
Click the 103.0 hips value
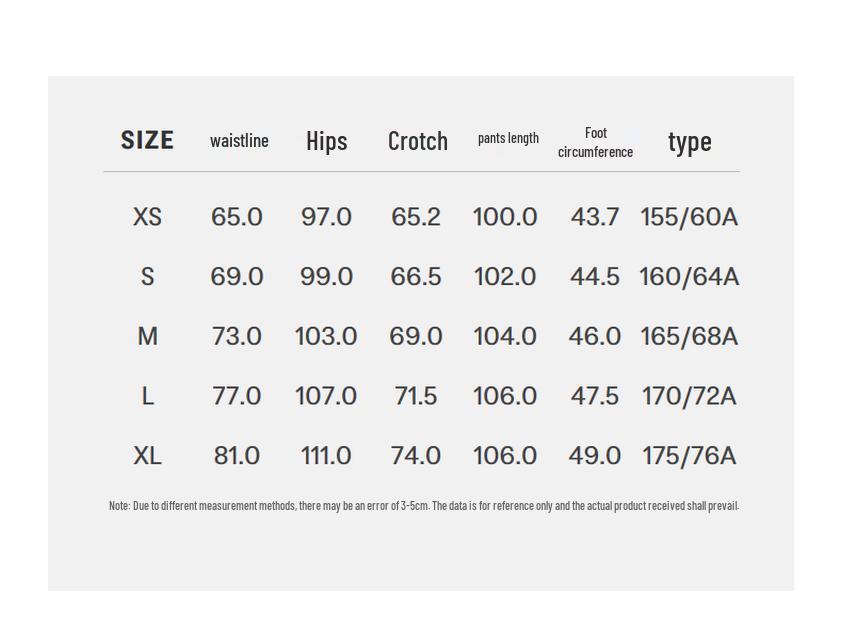coord(326,337)
